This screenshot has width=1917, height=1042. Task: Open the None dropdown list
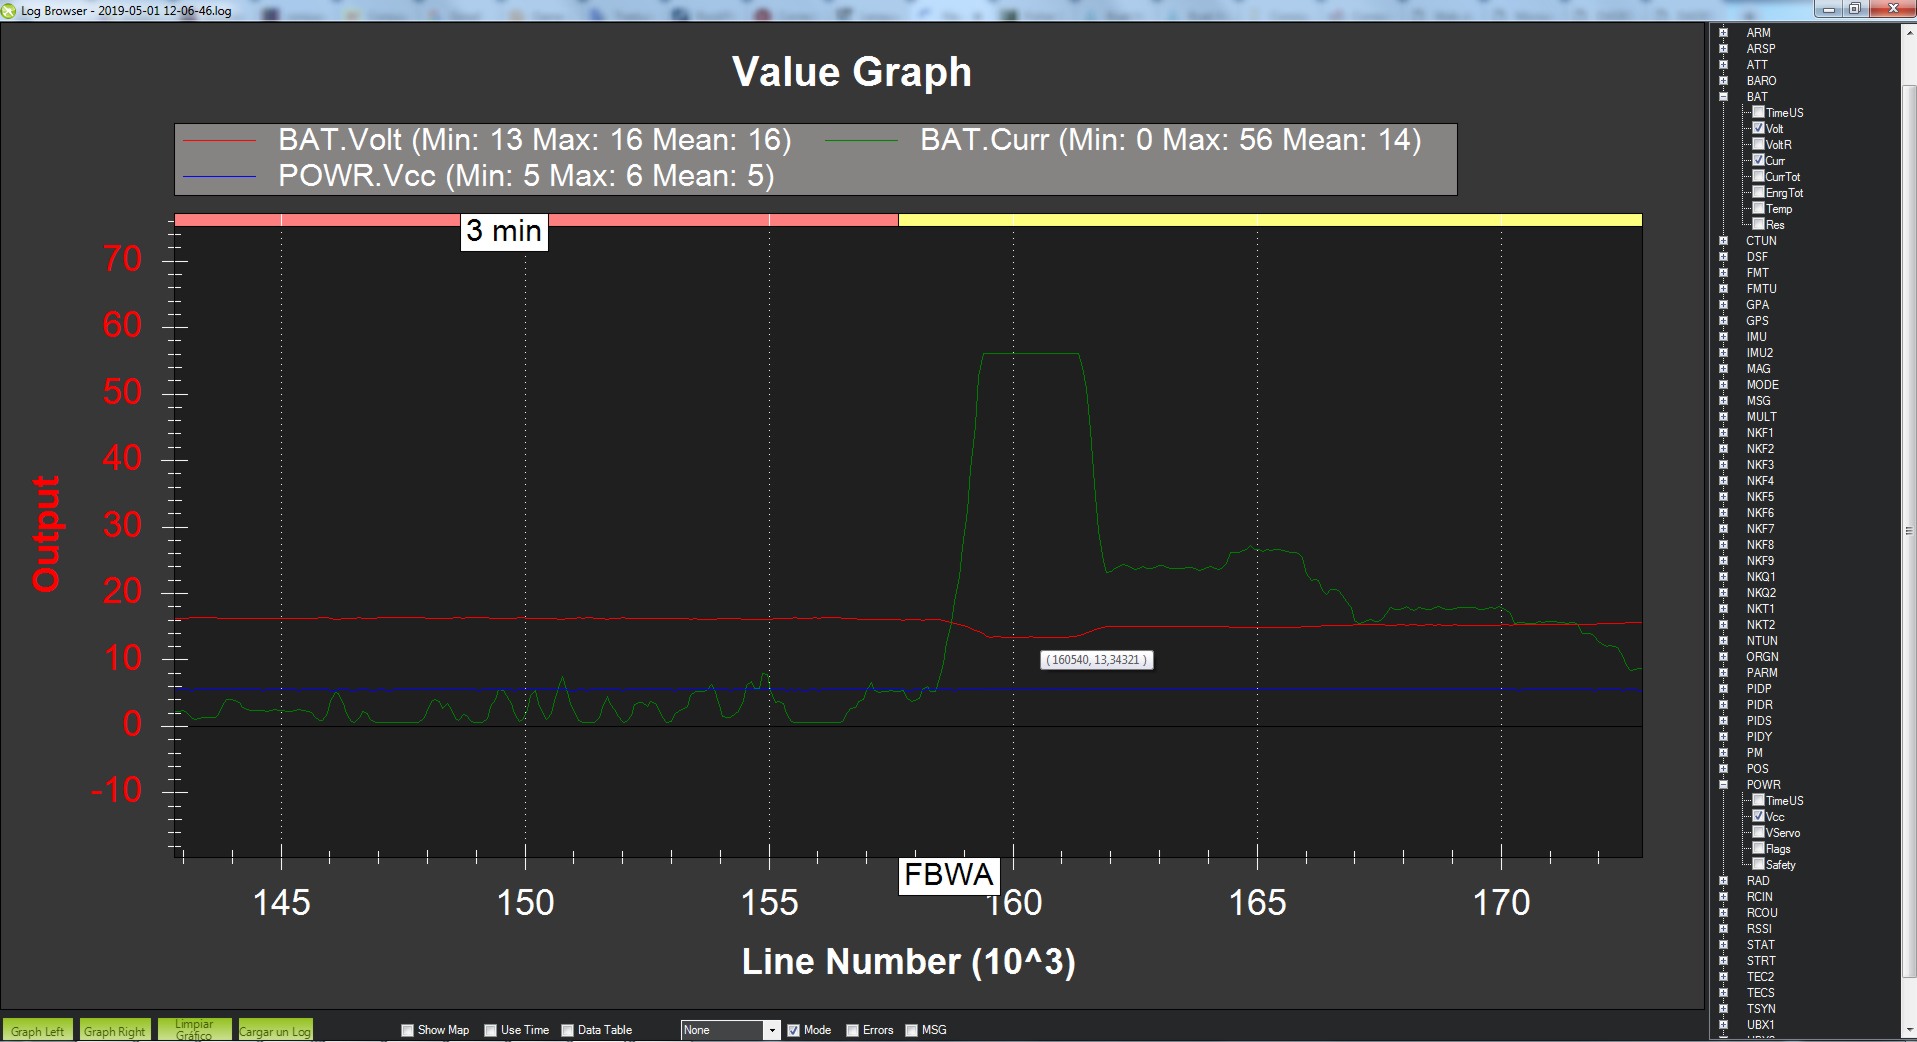click(x=771, y=1030)
